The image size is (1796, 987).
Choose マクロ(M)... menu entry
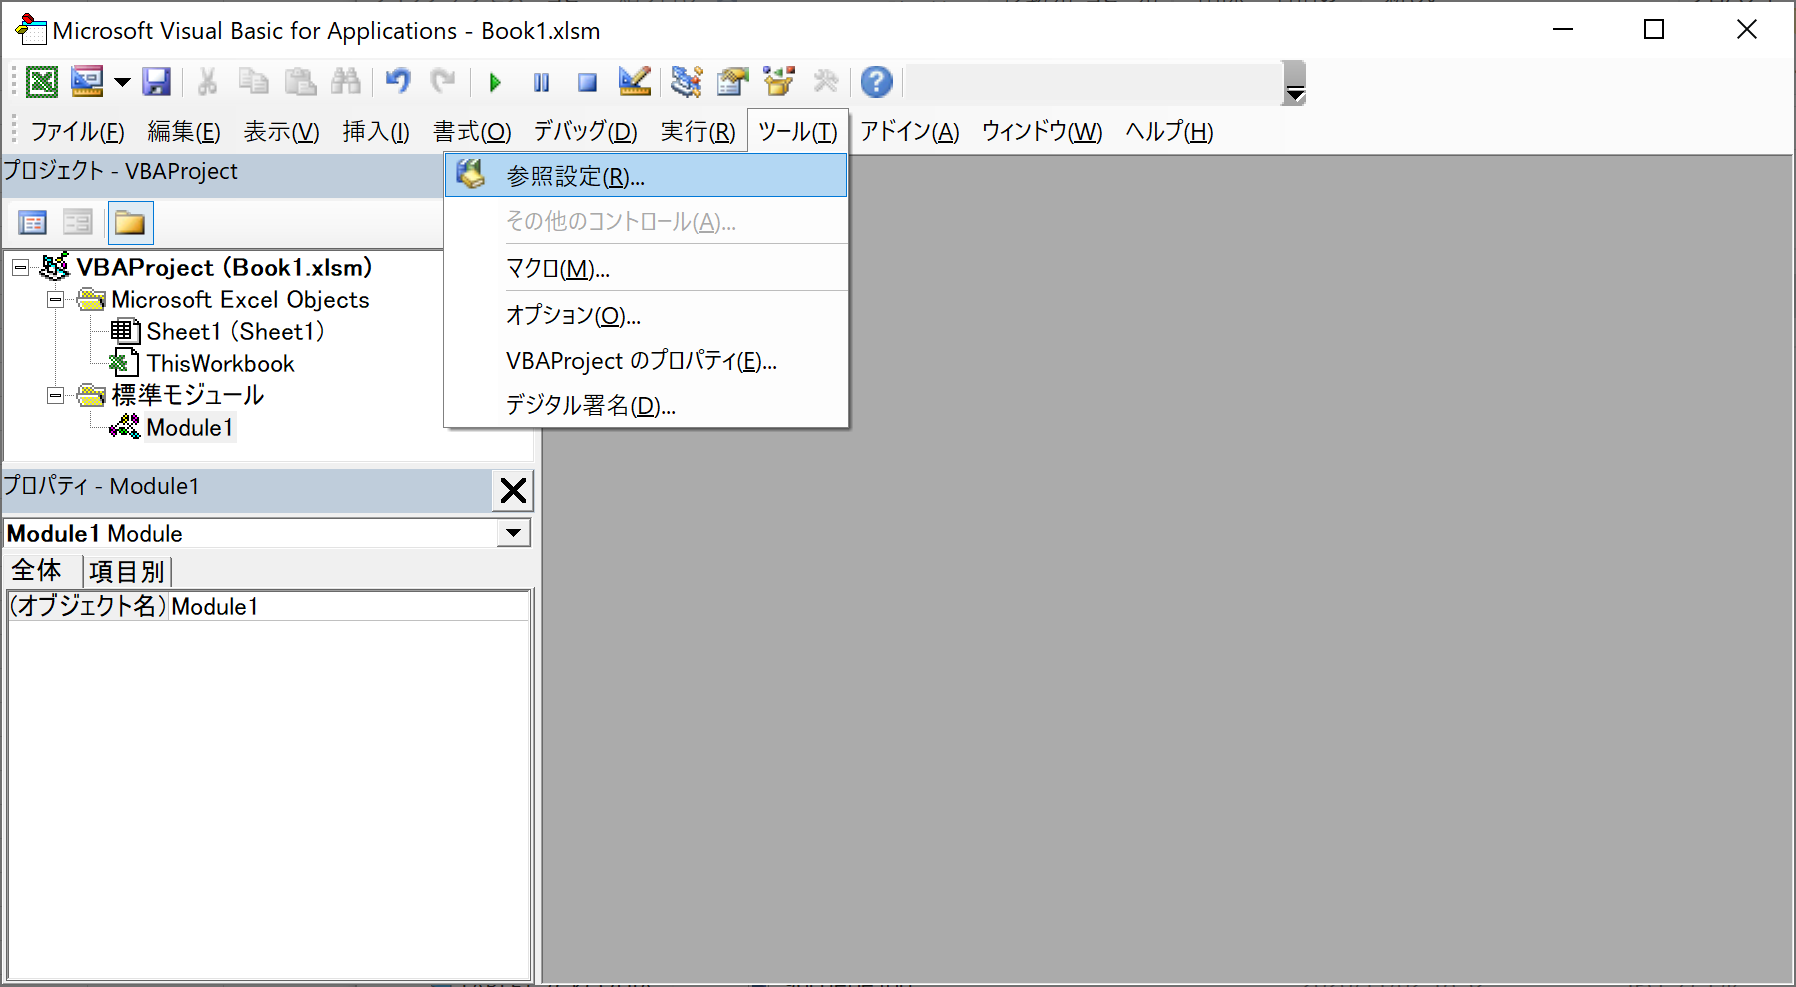pyautogui.click(x=646, y=269)
